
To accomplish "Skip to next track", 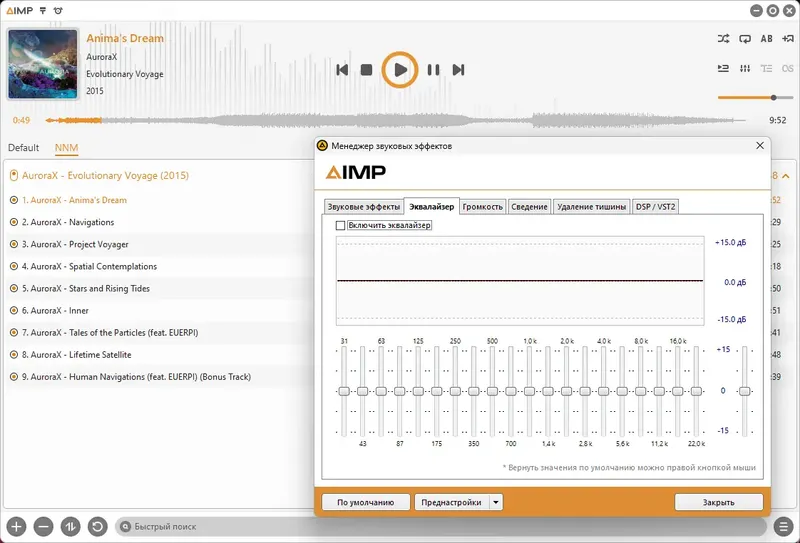I will click(458, 70).
